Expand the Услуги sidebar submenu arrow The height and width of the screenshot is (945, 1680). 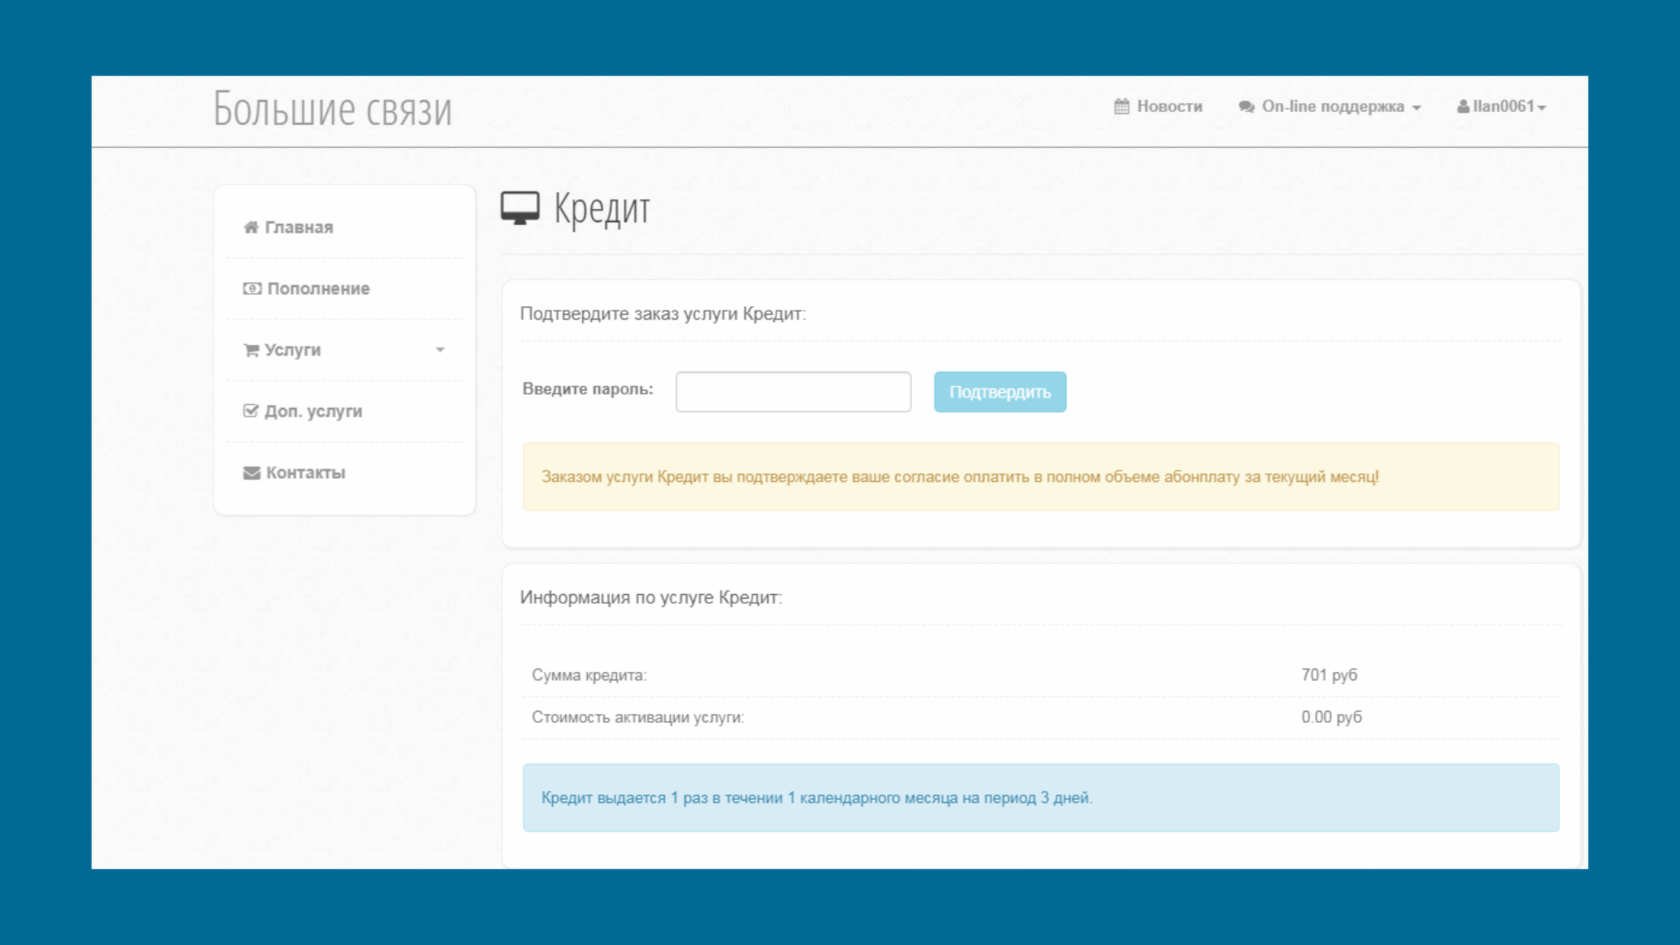point(440,350)
